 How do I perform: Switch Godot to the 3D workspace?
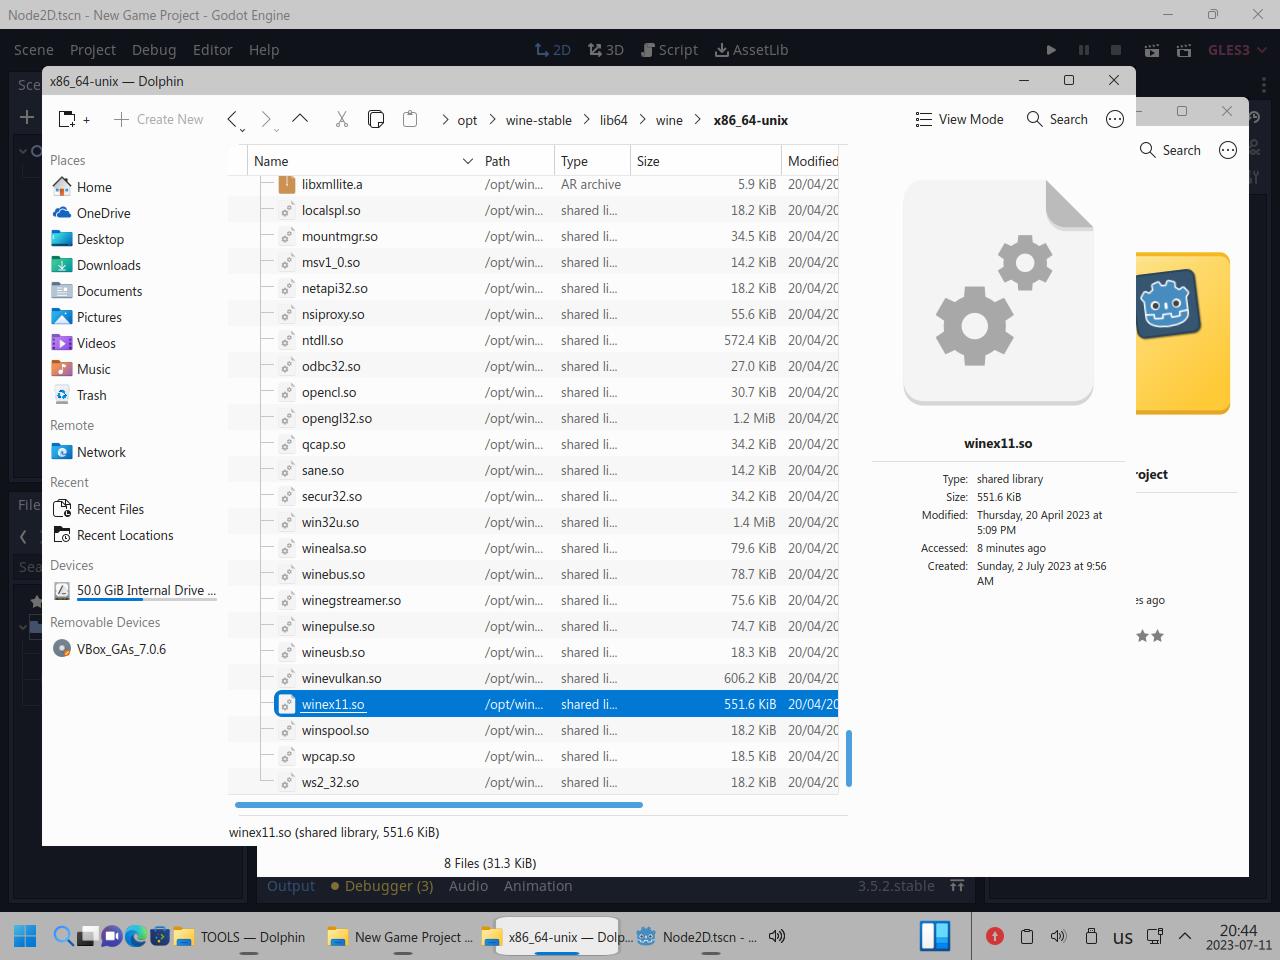(606, 50)
